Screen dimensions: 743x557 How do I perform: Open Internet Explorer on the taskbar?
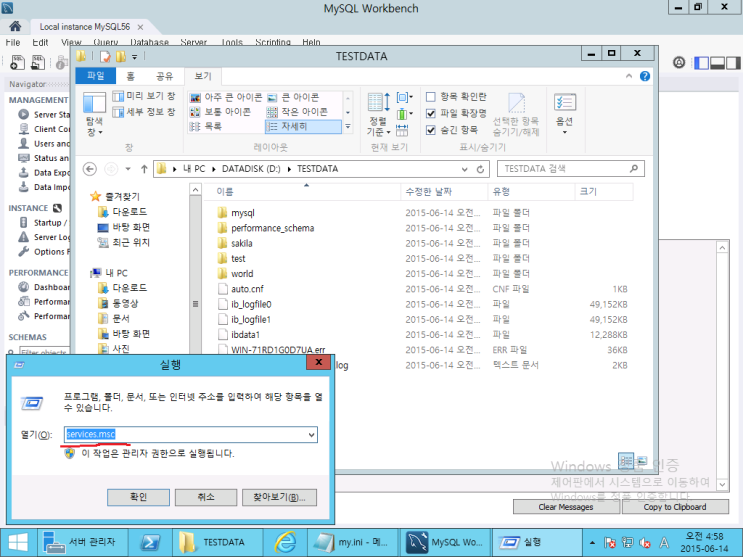283,541
